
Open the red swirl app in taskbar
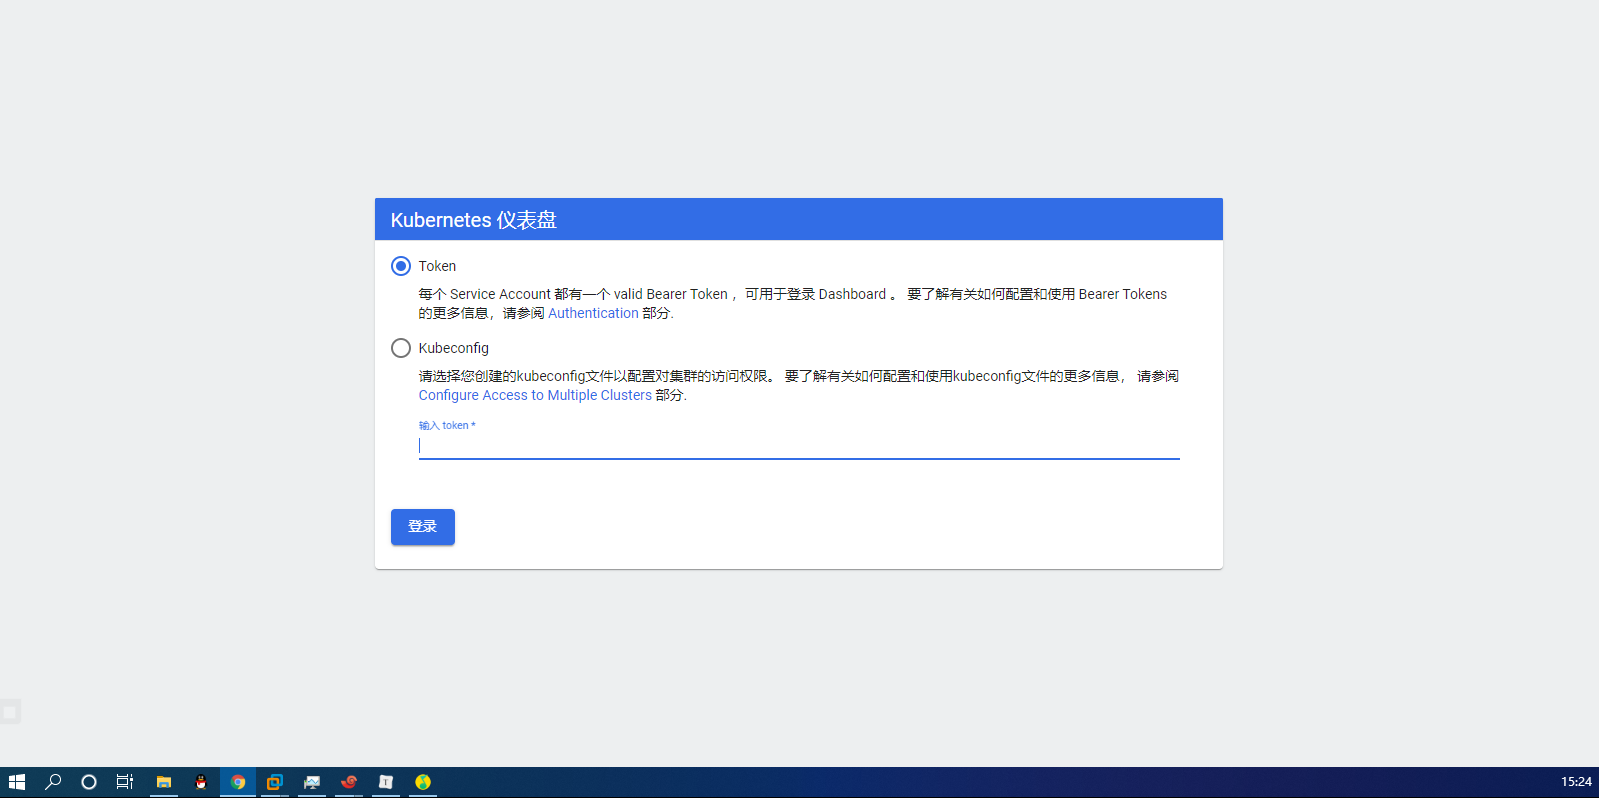click(349, 782)
